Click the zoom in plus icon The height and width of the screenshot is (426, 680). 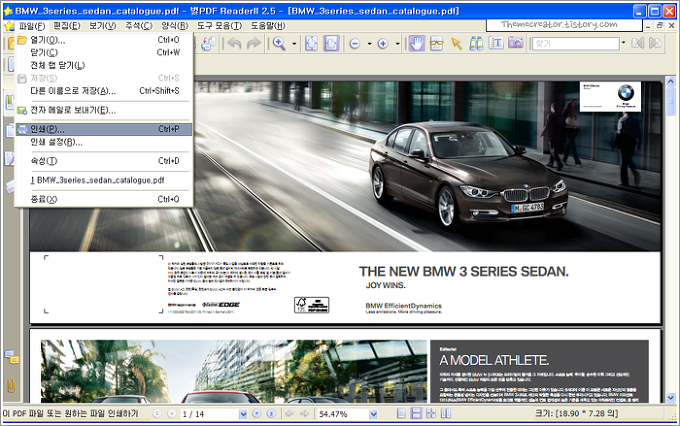tap(382, 44)
